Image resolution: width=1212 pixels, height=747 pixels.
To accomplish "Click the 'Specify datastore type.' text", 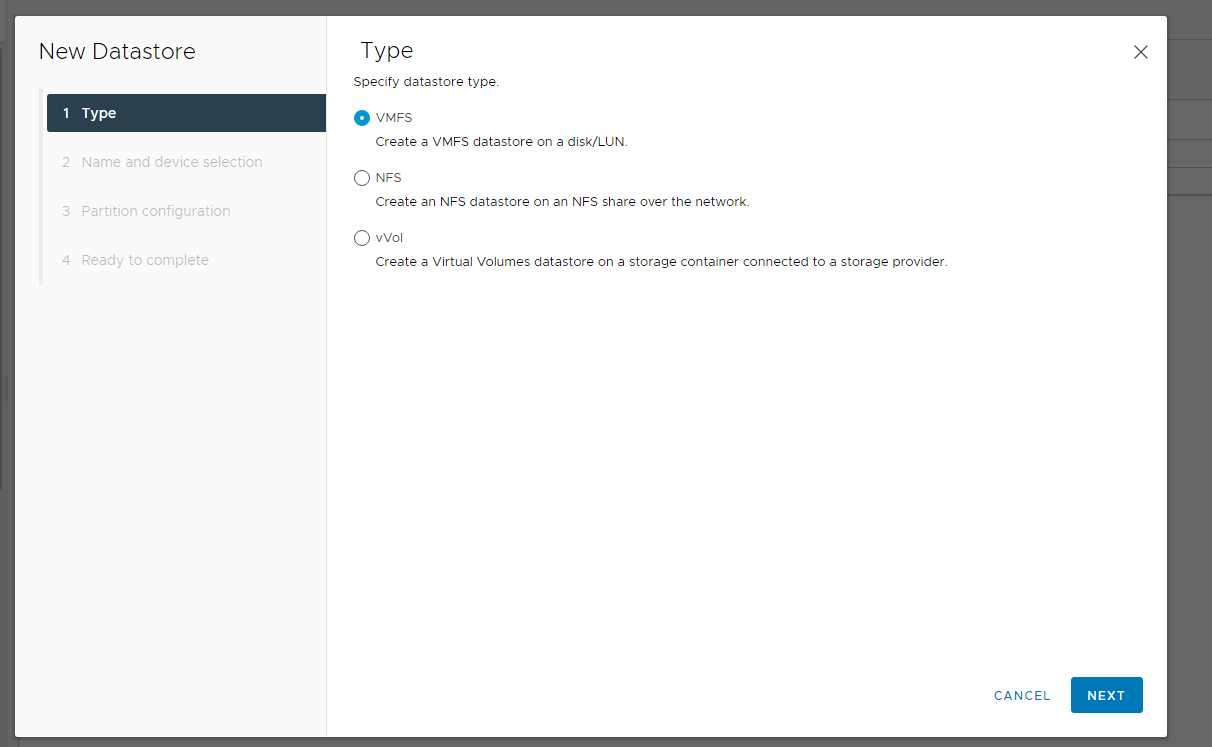I will click(x=426, y=82).
